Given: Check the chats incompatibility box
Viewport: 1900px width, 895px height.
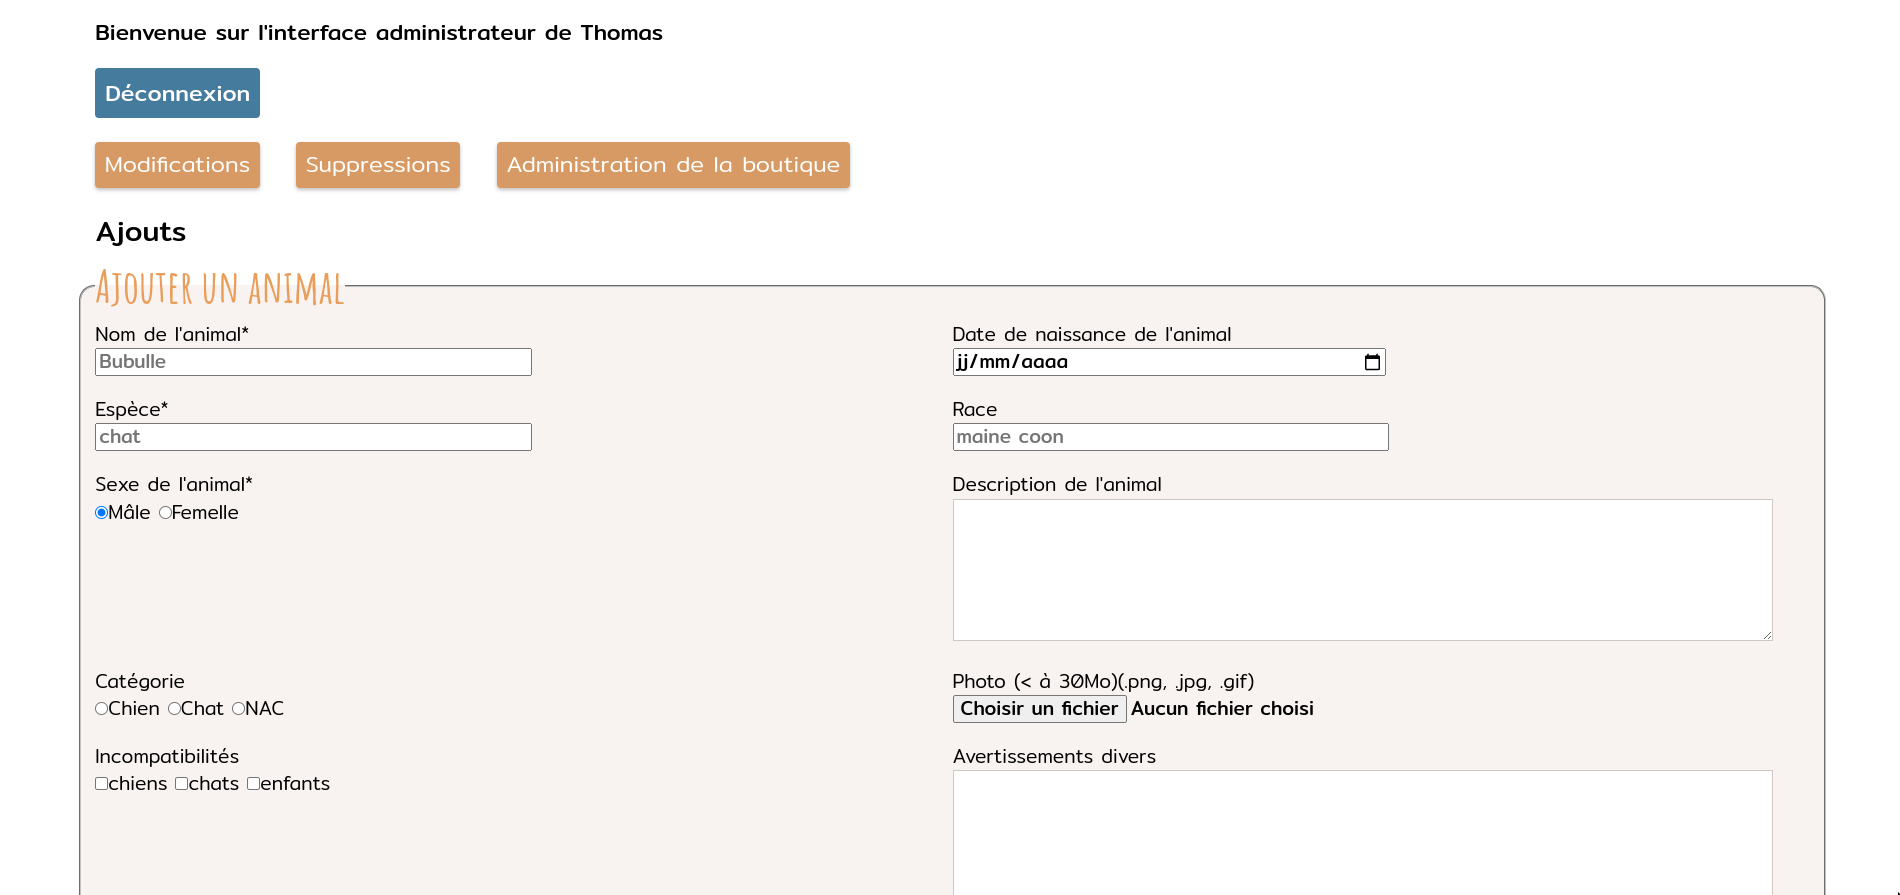Looking at the screenshot, I should pyautogui.click(x=182, y=784).
